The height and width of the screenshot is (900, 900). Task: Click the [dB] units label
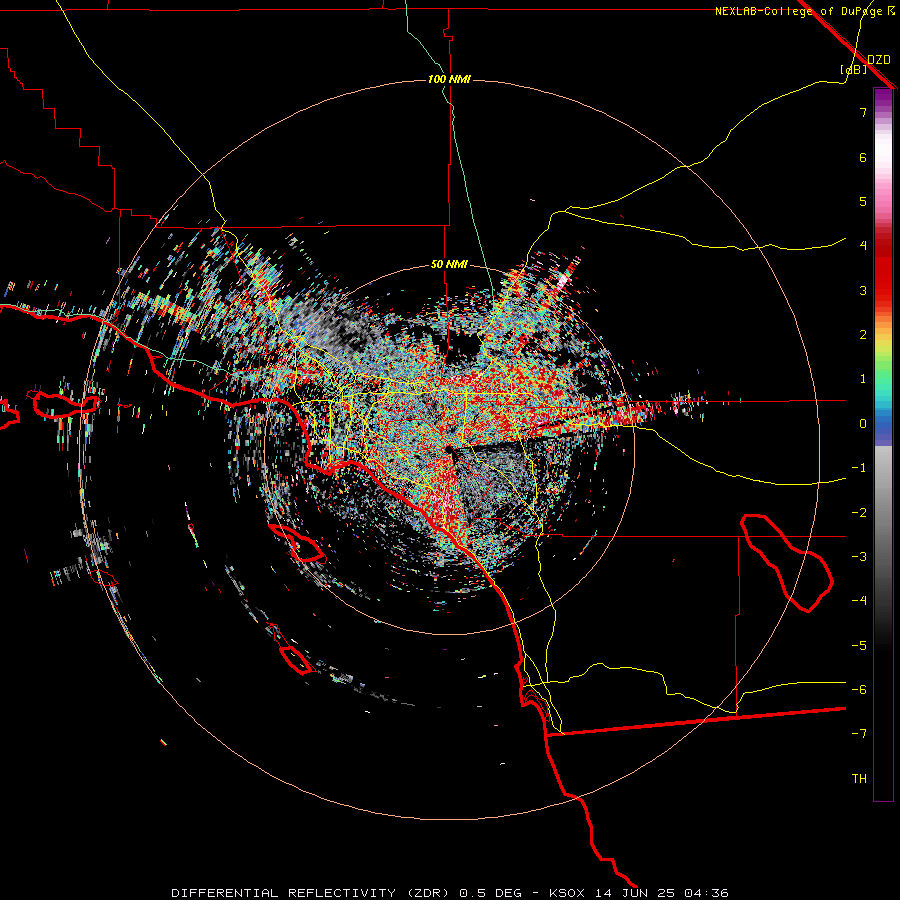coord(854,69)
